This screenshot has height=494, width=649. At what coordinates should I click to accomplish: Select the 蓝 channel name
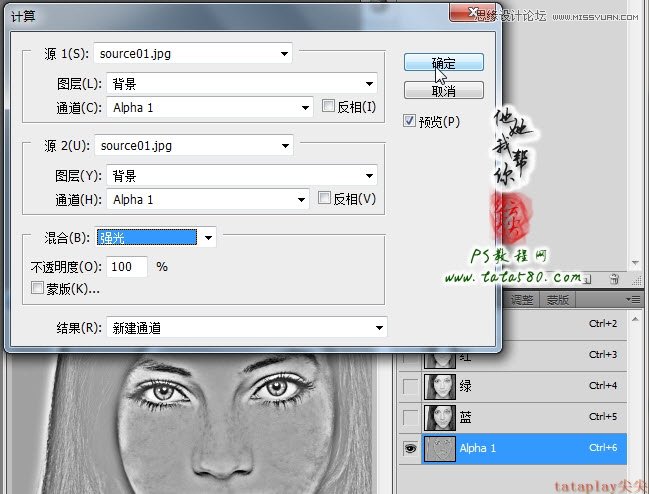coord(465,417)
